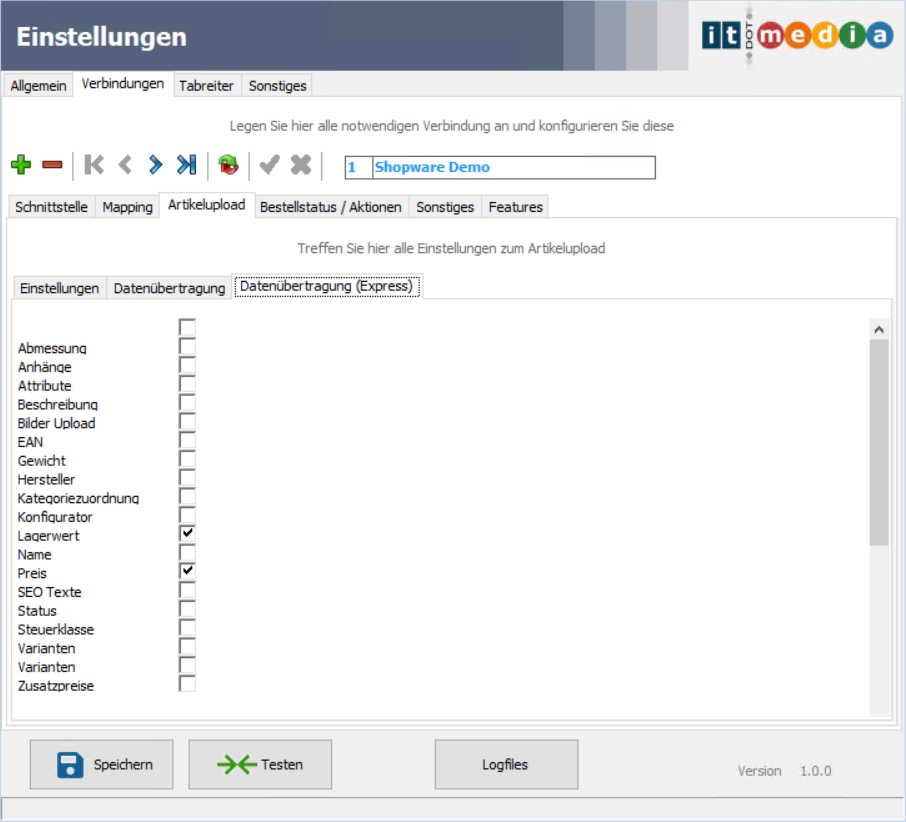Click the refresh connection icon

point(228,165)
